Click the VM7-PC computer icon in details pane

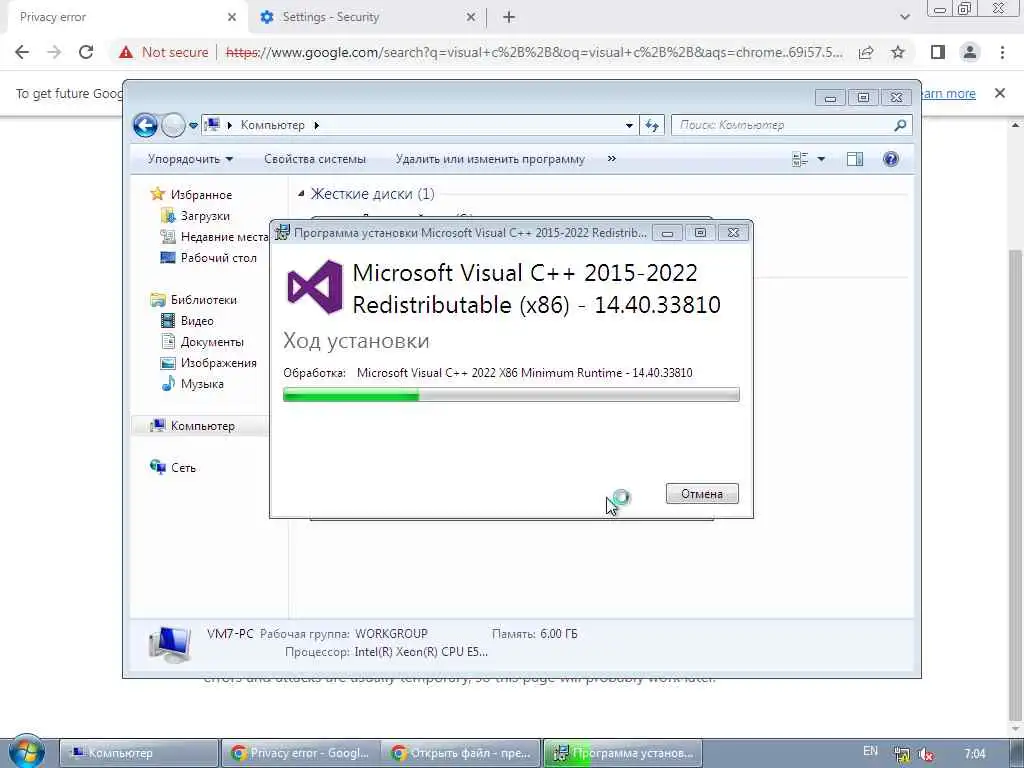(170, 644)
